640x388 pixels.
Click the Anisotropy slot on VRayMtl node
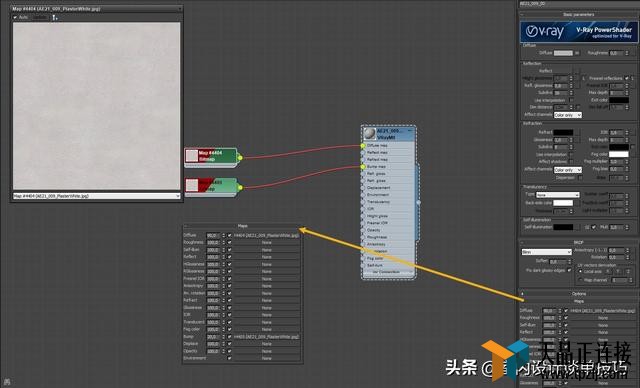(x=388, y=244)
